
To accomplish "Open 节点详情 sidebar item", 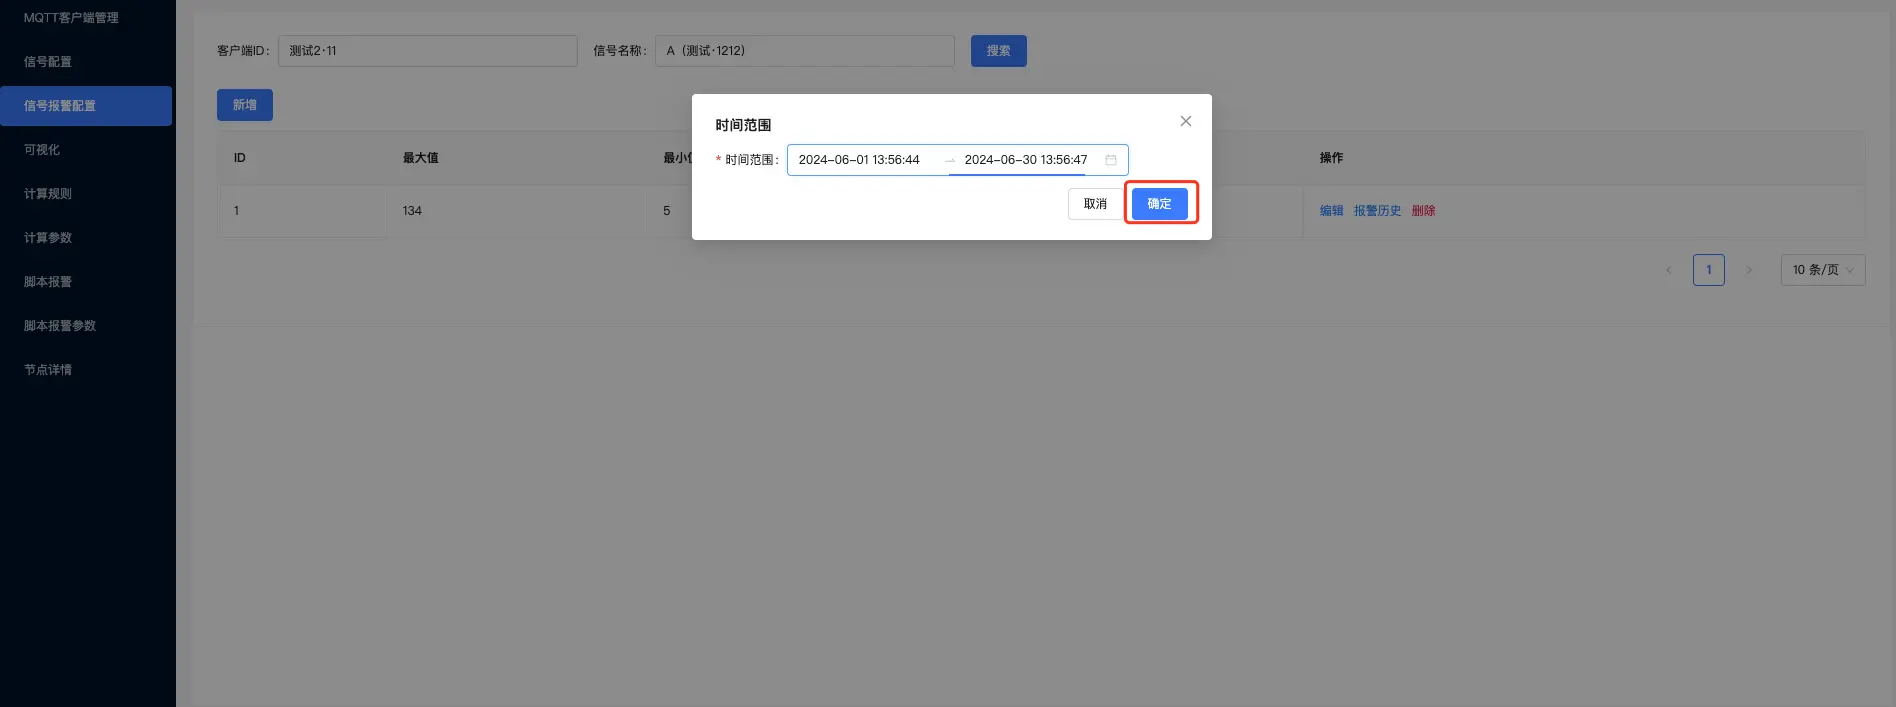I will (48, 370).
